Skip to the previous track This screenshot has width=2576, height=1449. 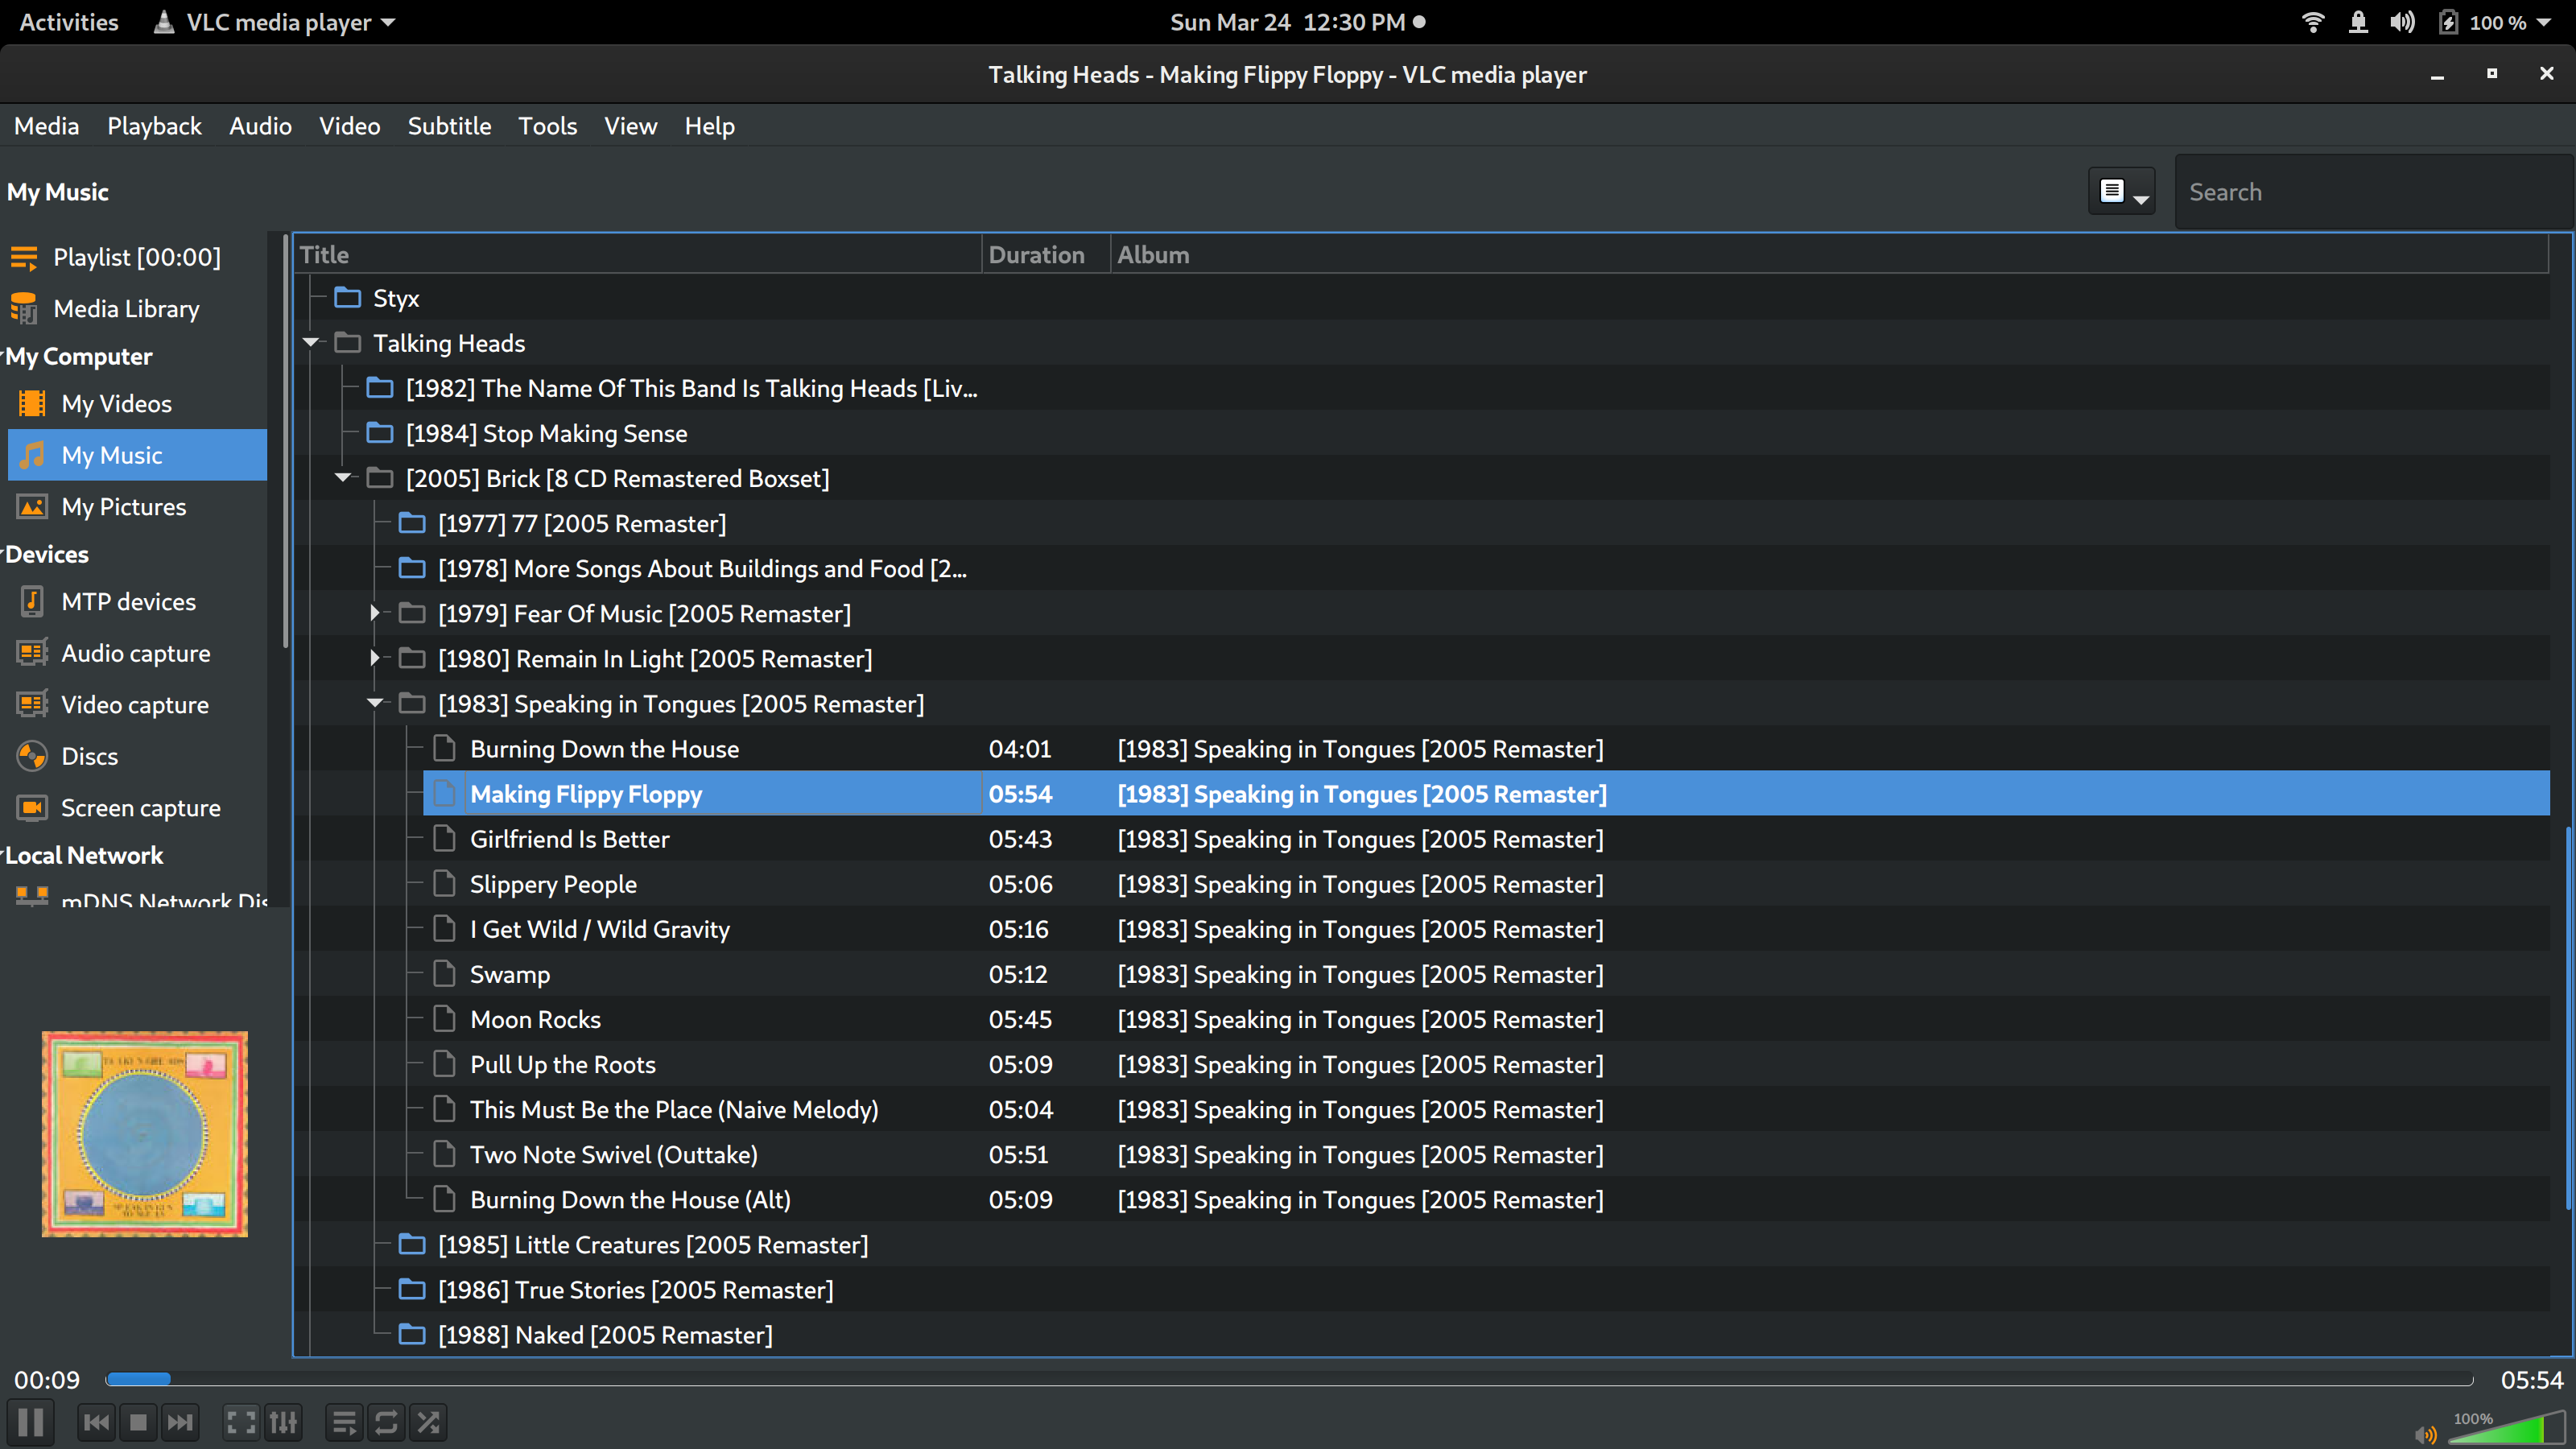pos(97,1421)
